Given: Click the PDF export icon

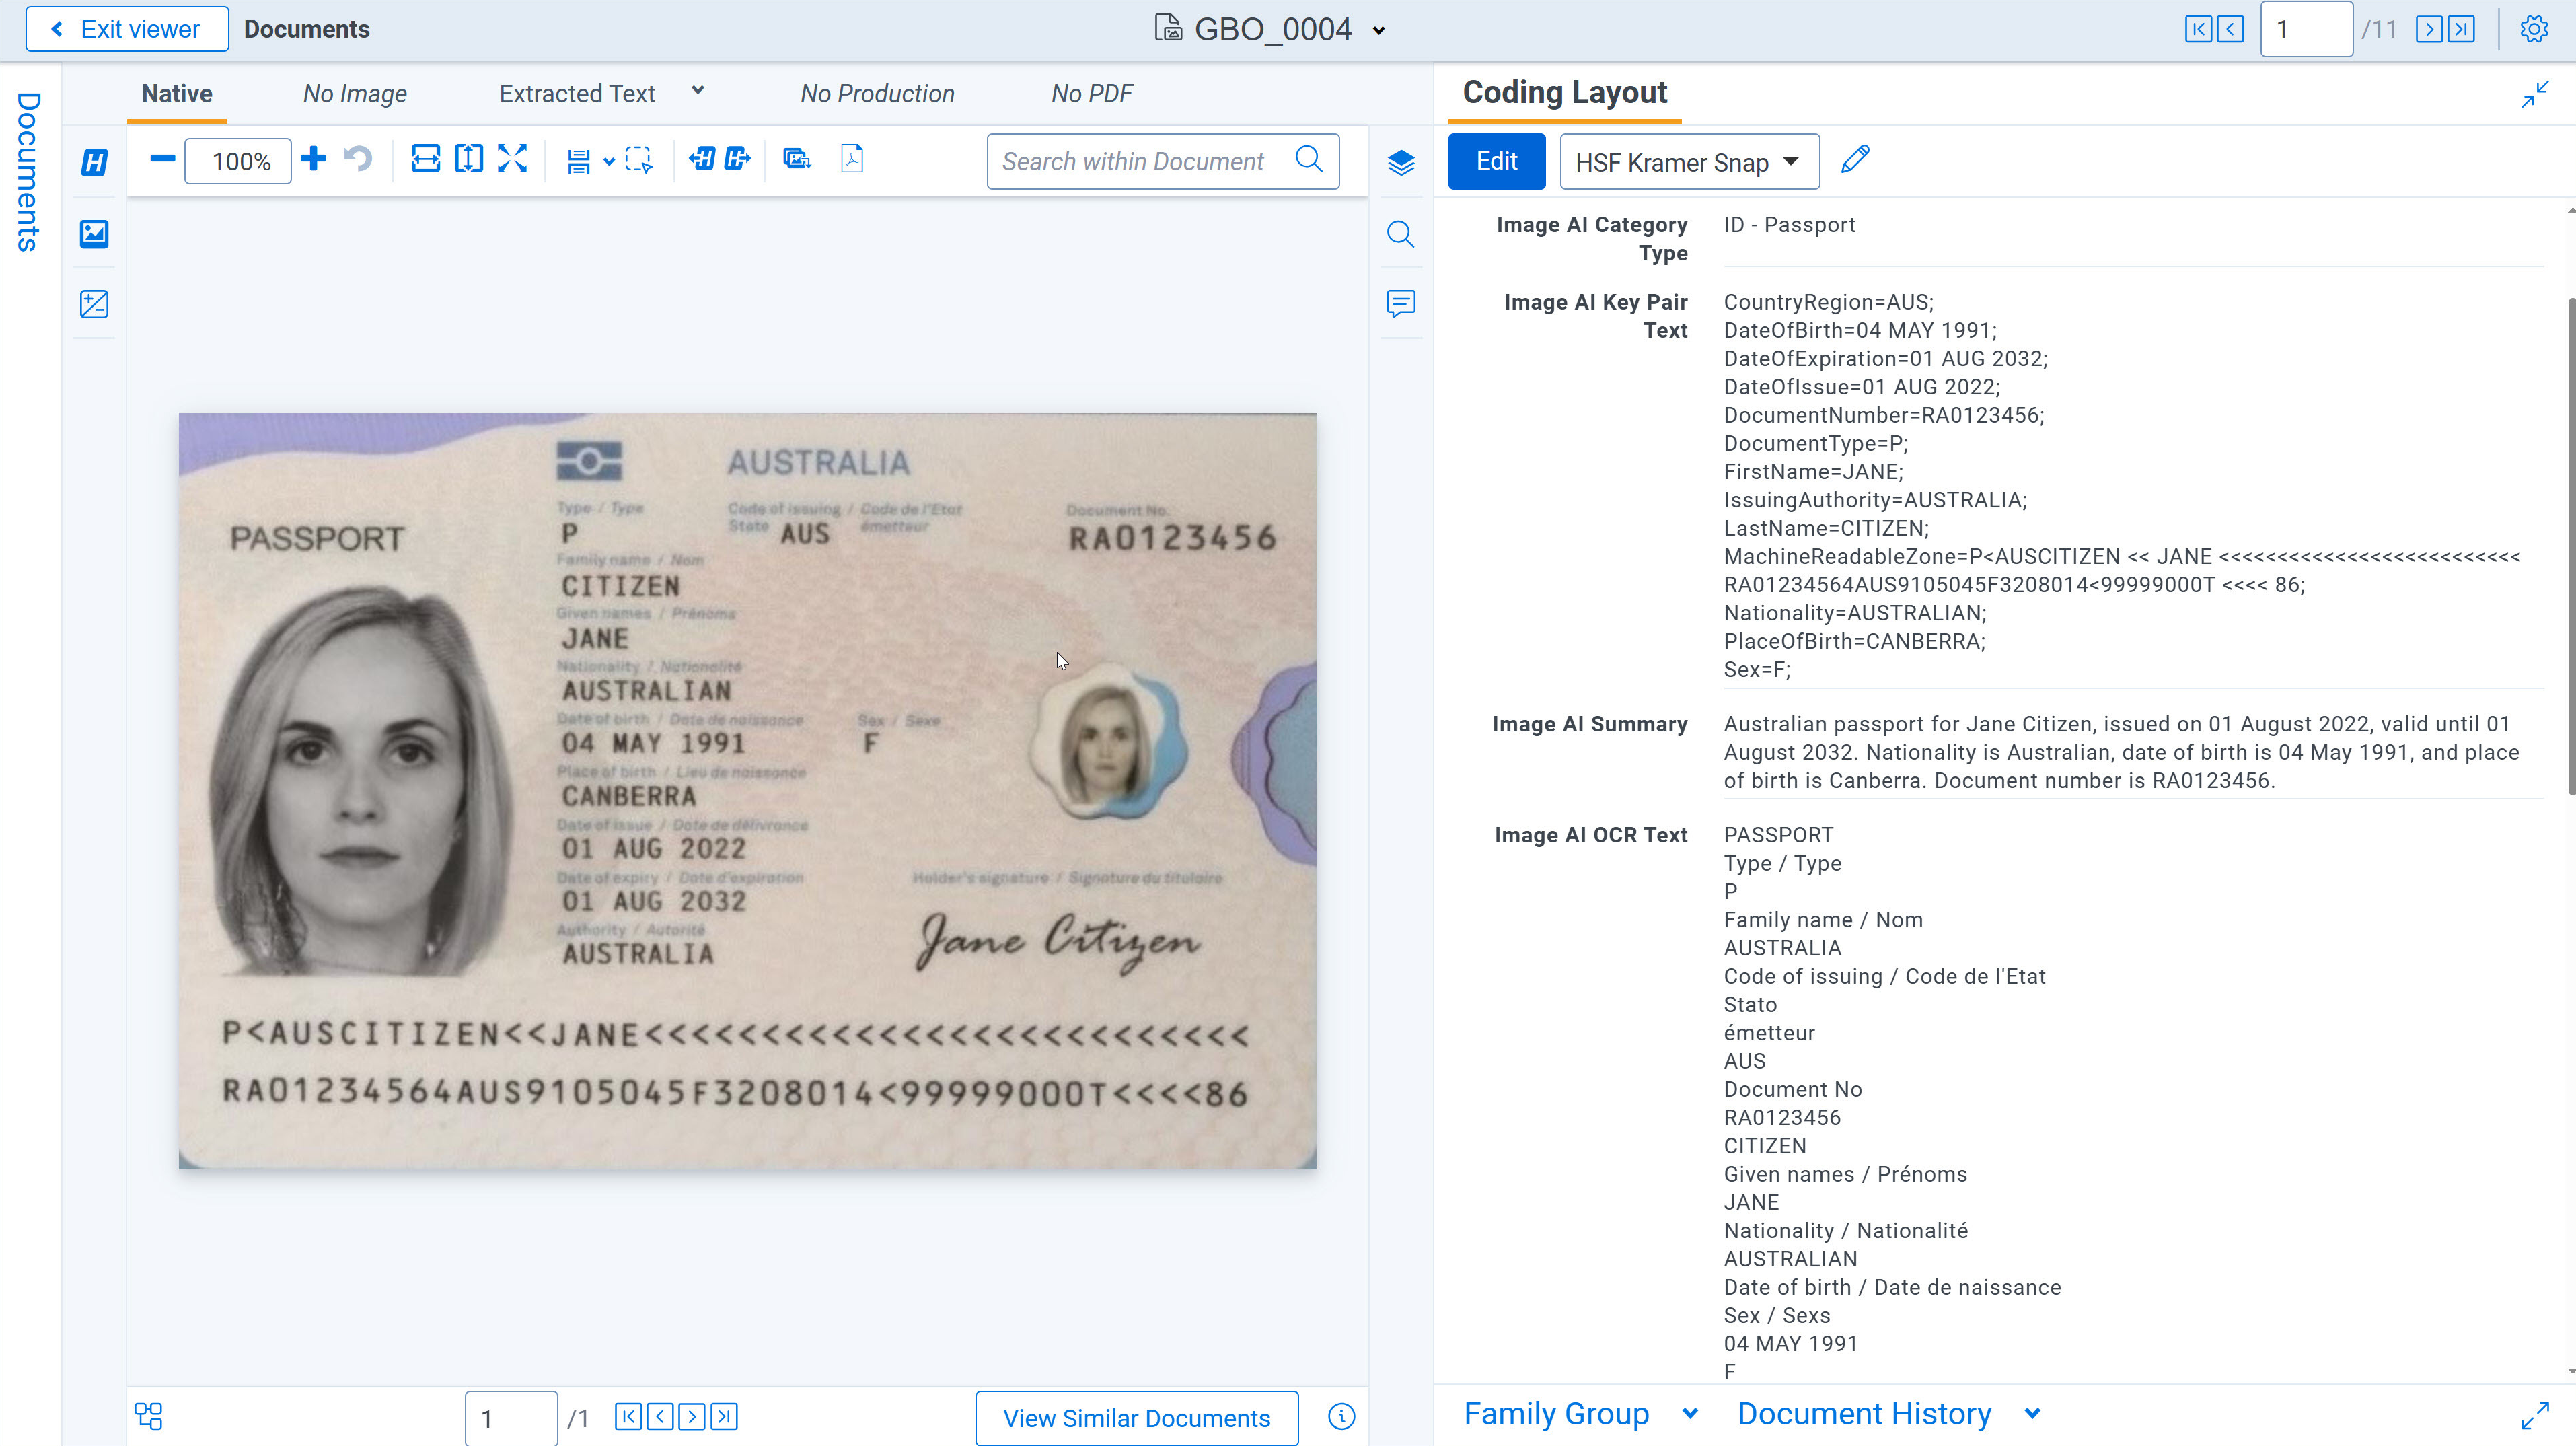Looking at the screenshot, I should (852, 159).
